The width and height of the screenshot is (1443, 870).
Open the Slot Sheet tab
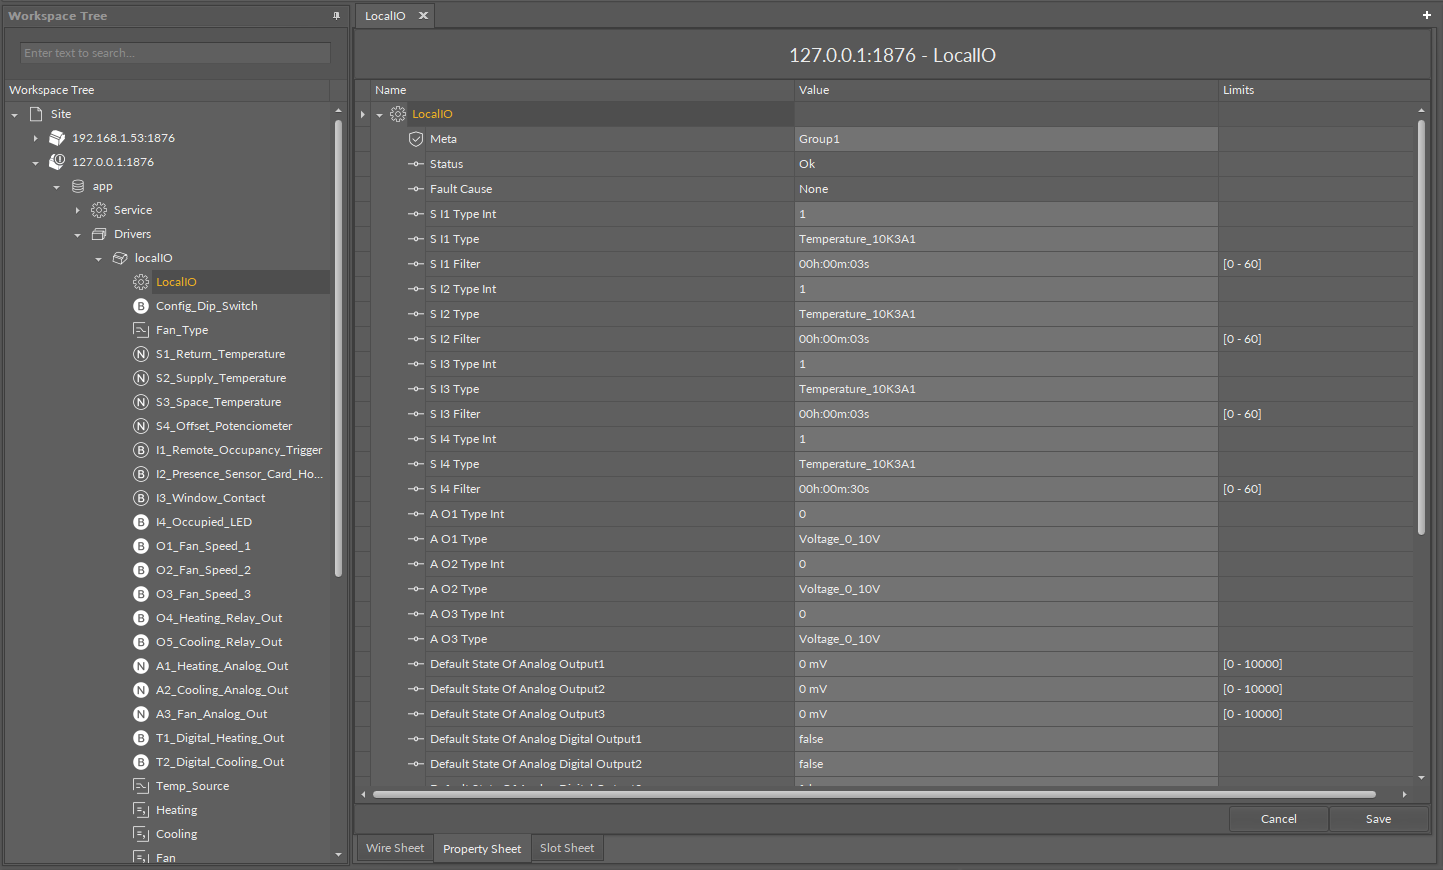coord(566,848)
